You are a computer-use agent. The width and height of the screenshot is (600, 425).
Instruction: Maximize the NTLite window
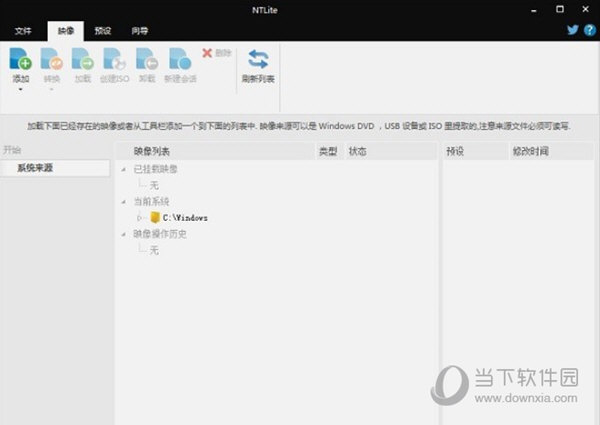[560, 9]
